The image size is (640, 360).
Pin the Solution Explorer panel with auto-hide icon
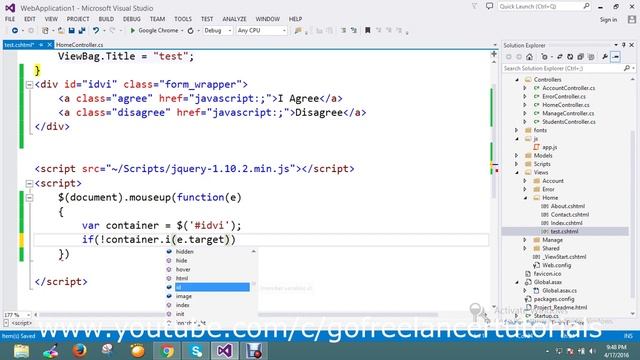coord(624,45)
